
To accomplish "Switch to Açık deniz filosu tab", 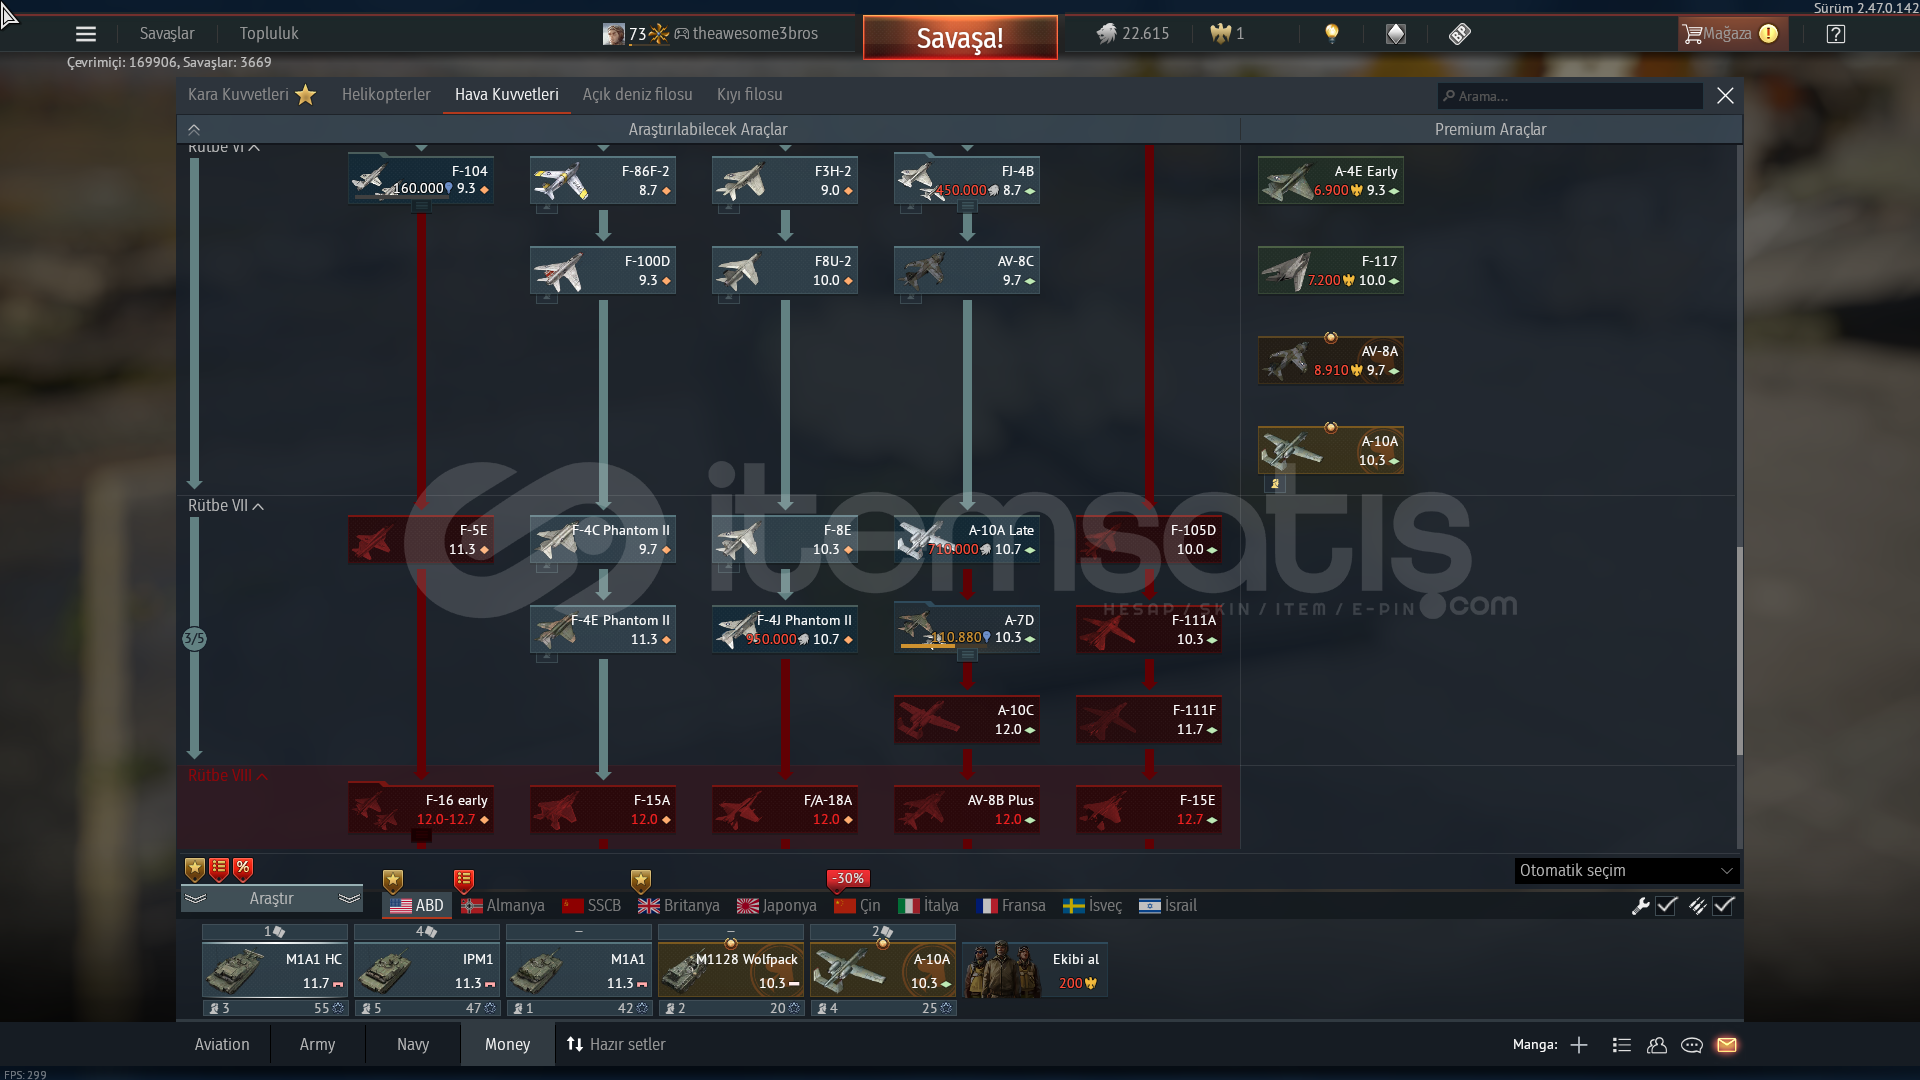I will (638, 95).
